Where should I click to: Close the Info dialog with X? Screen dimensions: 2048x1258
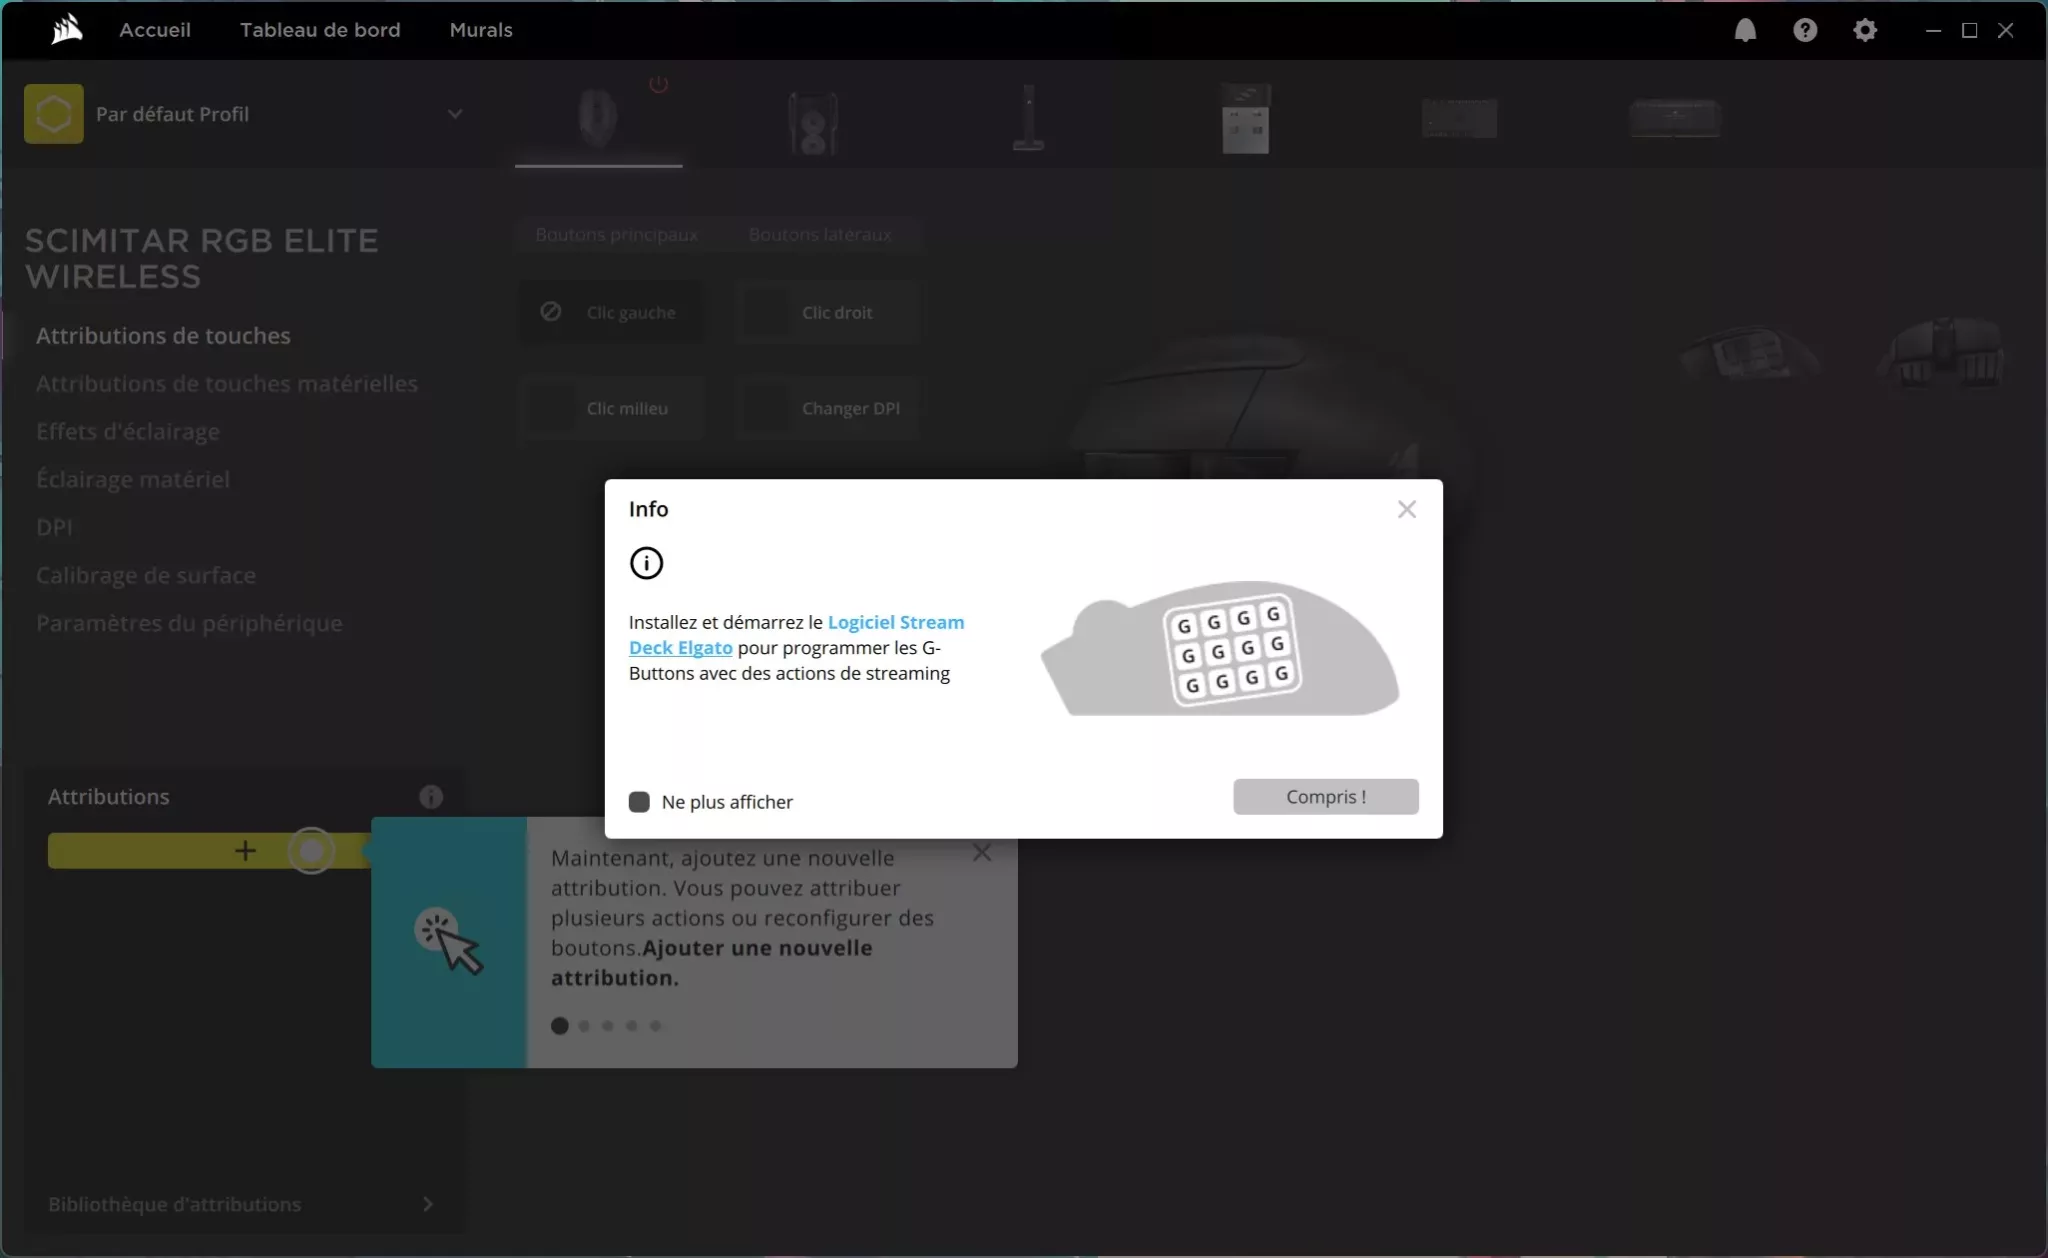click(x=1407, y=510)
